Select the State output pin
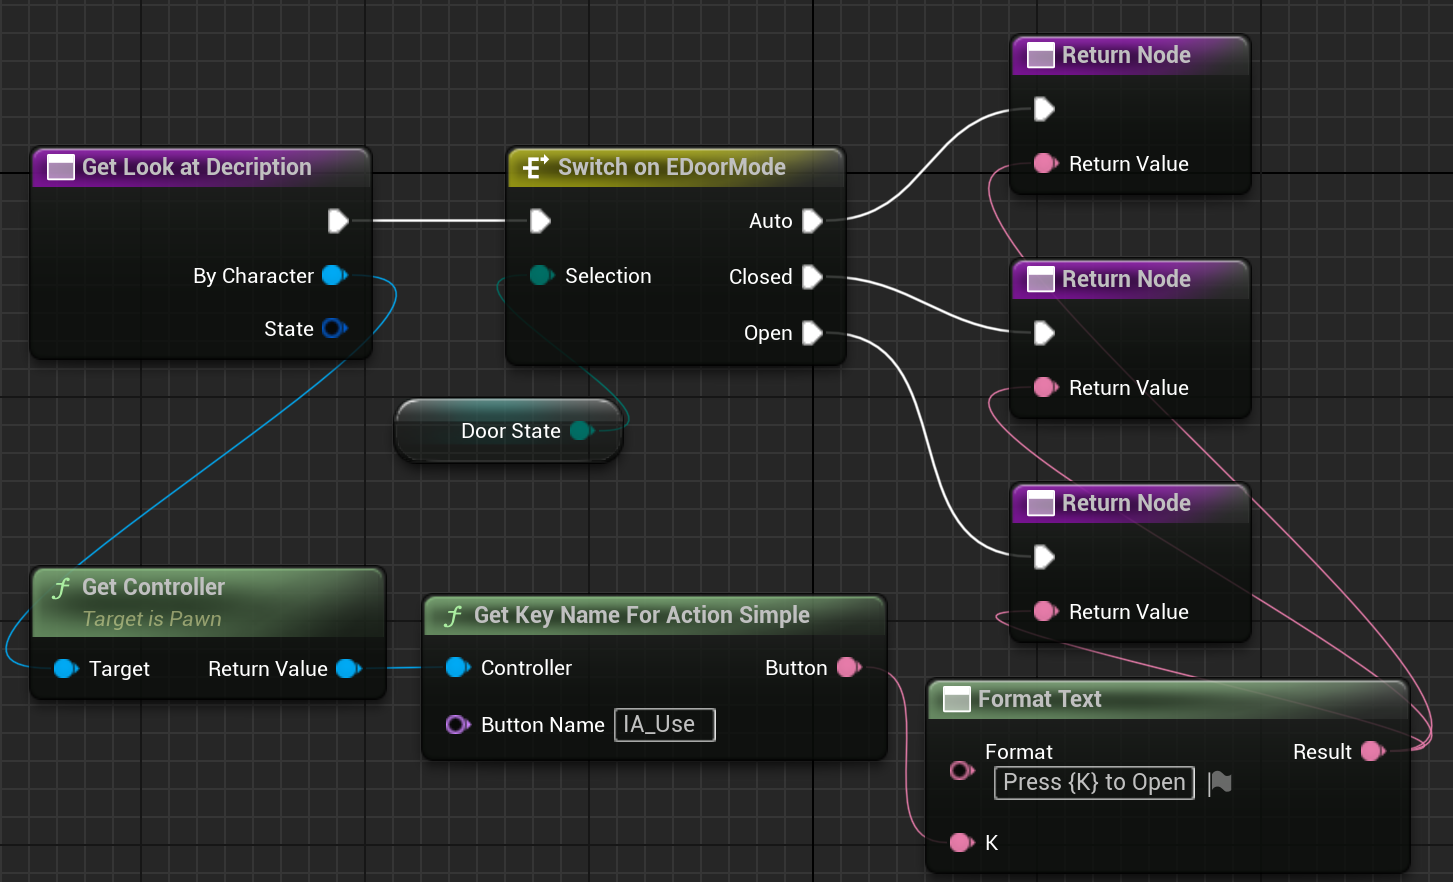Viewport: 1453px width, 882px height. (x=335, y=328)
